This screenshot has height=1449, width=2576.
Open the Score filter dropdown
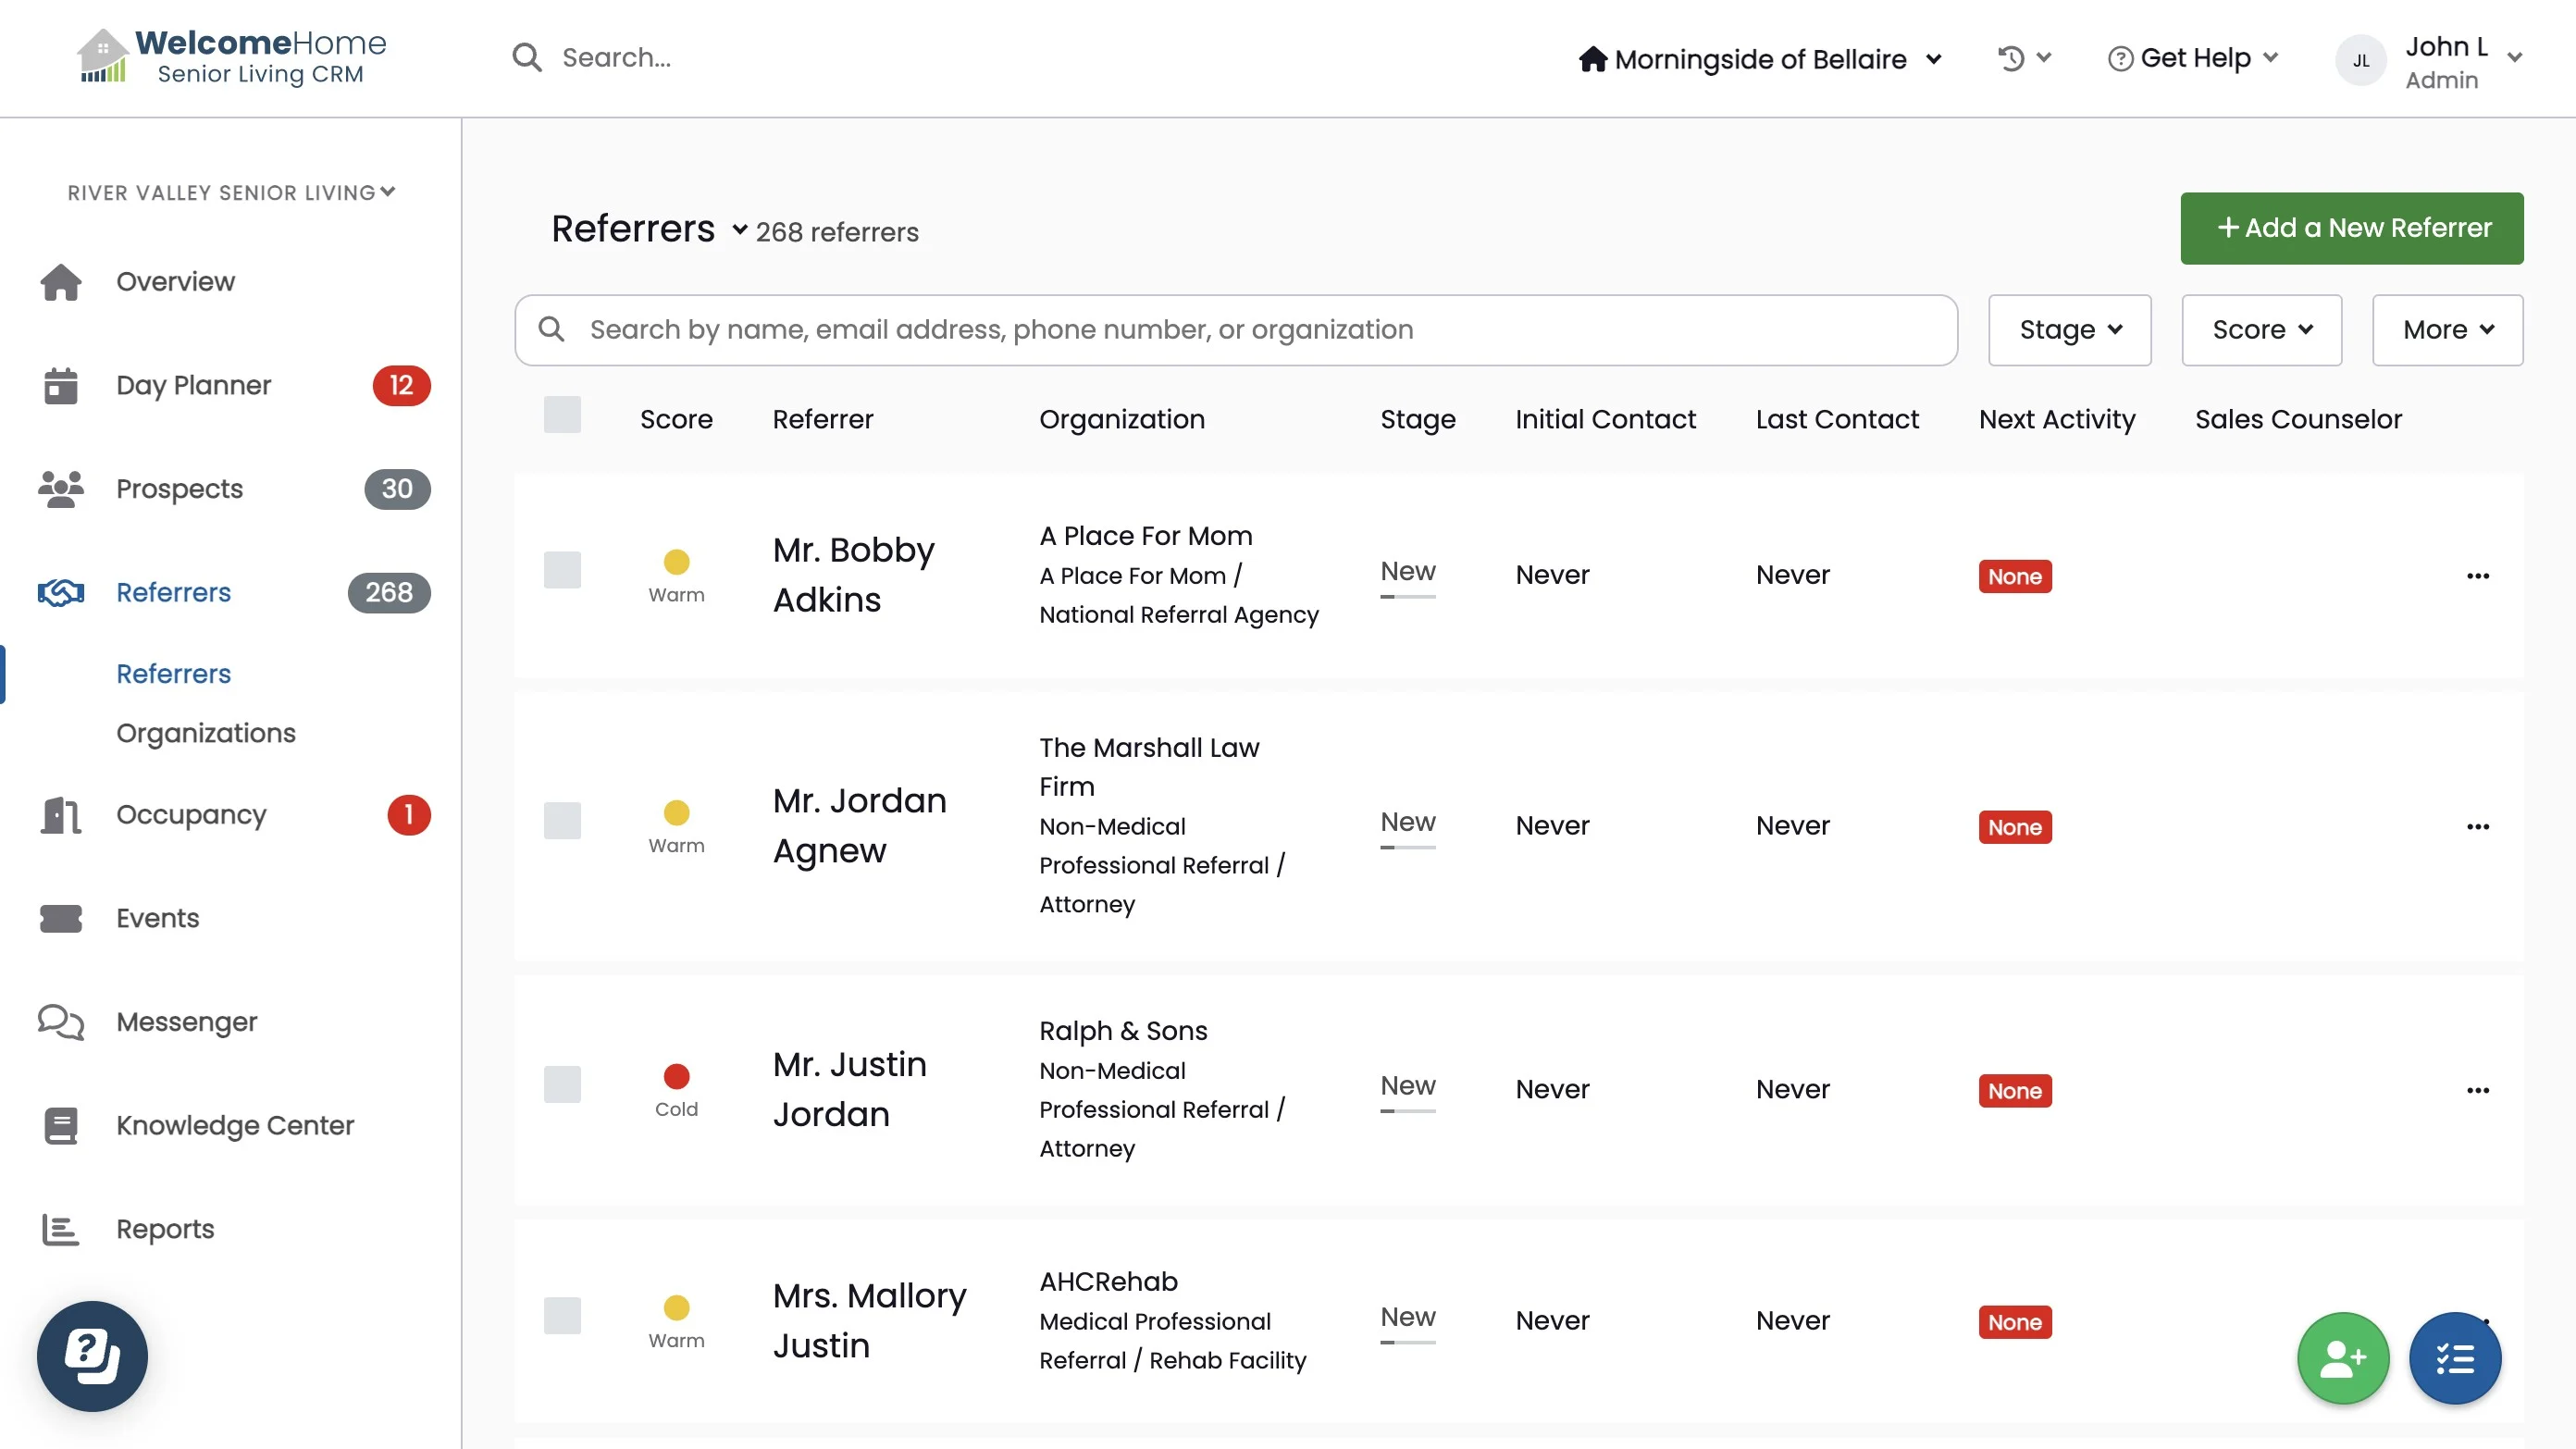2261,330
